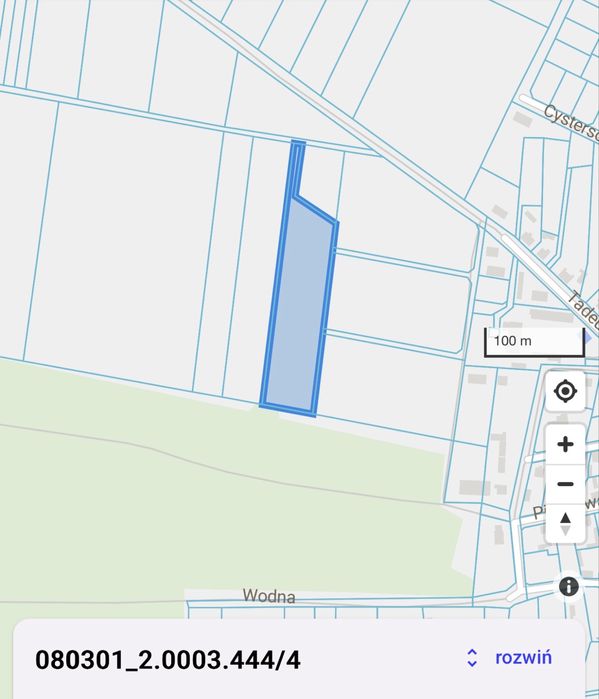Screen dimensions: 599x699
Task: Zoom out with the minus button
Action: (565, 484)
